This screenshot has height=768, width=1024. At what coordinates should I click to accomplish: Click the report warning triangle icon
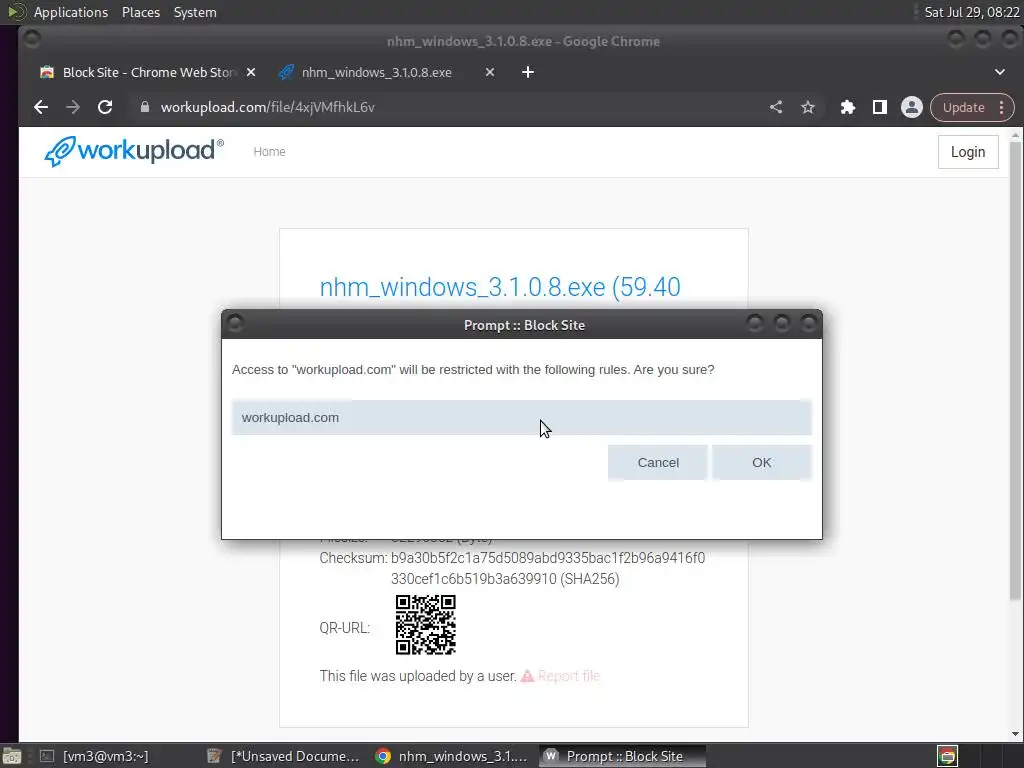point(527,676)
